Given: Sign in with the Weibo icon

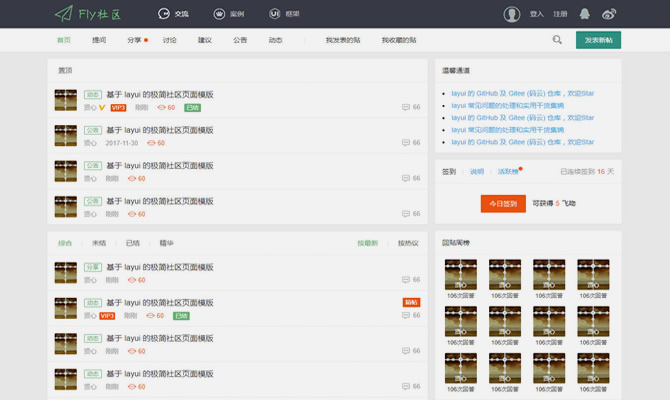Looking at the screenshot, I should [609, 14].
